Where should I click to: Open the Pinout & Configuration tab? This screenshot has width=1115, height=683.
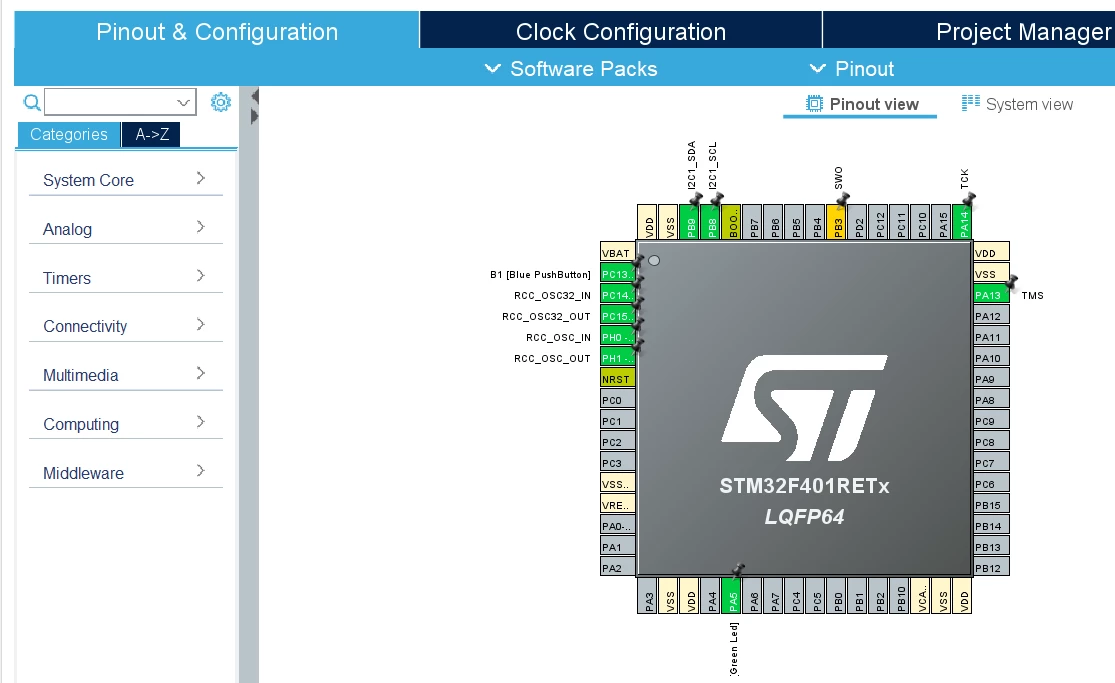click(x=217, y=31)
